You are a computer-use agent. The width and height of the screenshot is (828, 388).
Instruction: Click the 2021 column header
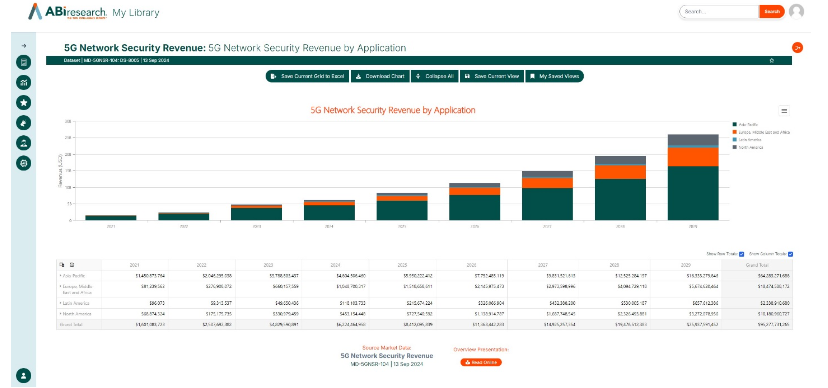click(135, 265)
